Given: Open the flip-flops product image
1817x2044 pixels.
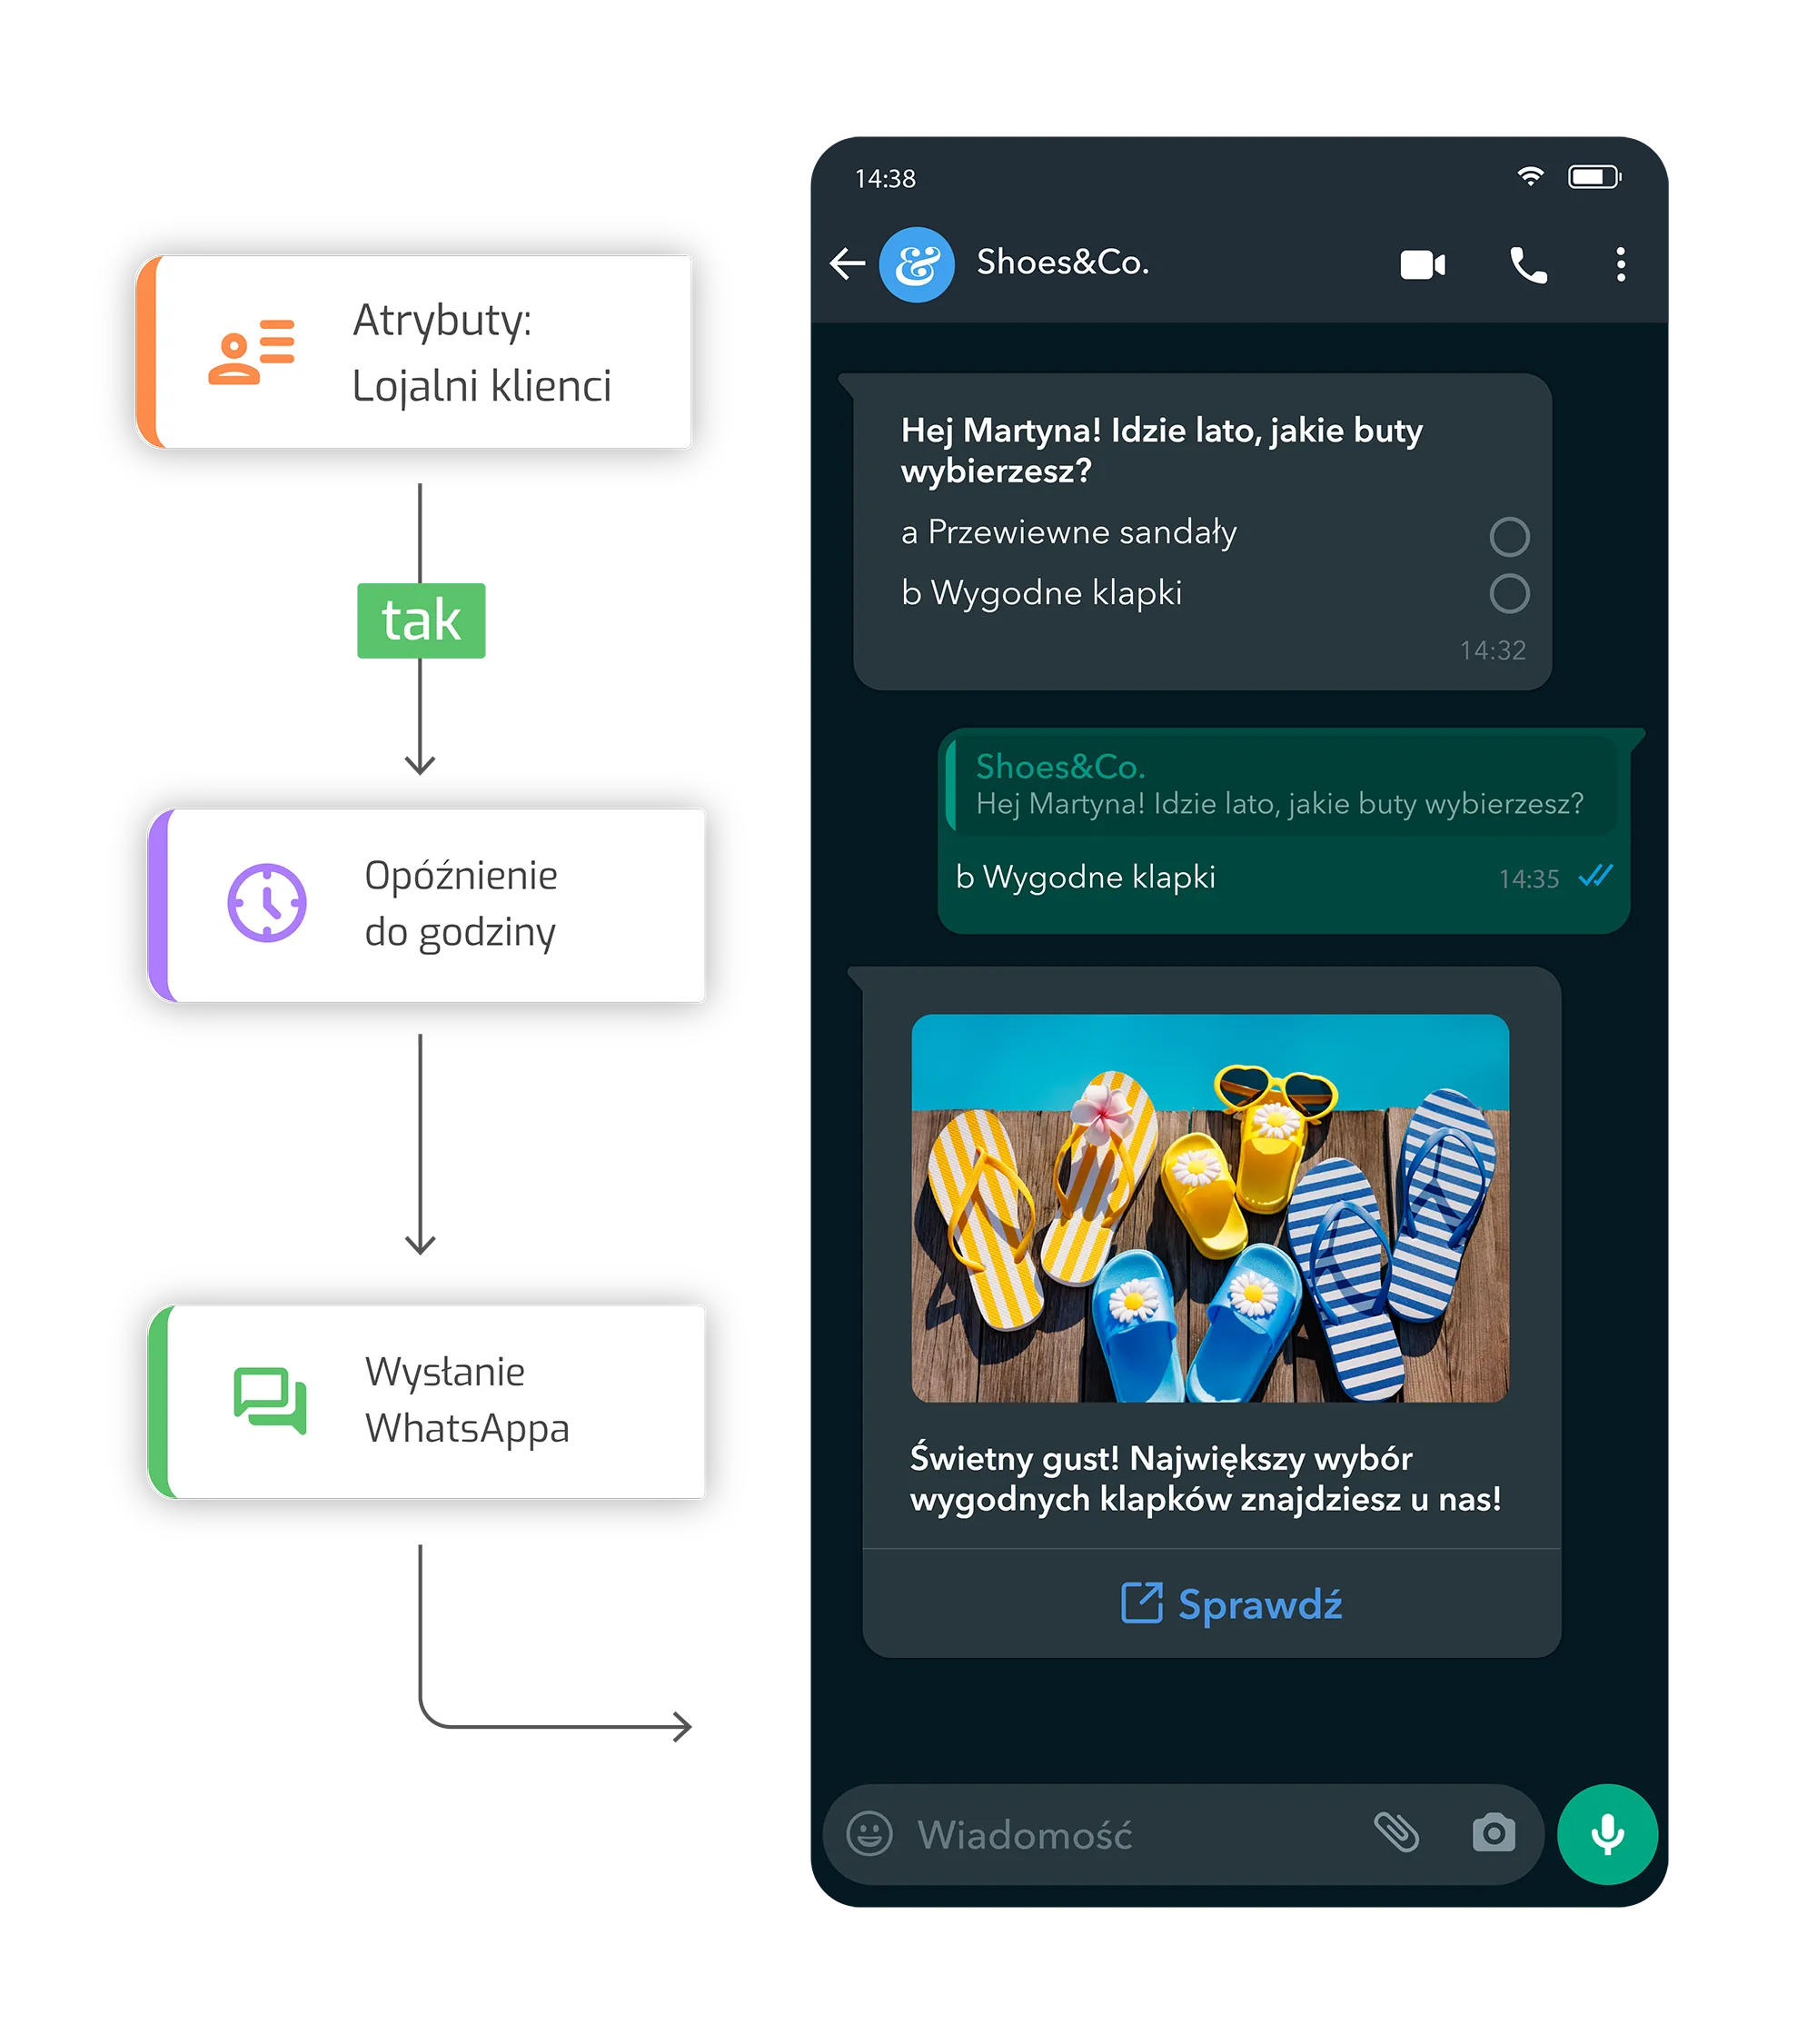Looking at the screenshot, I should pos(1209,1208).
